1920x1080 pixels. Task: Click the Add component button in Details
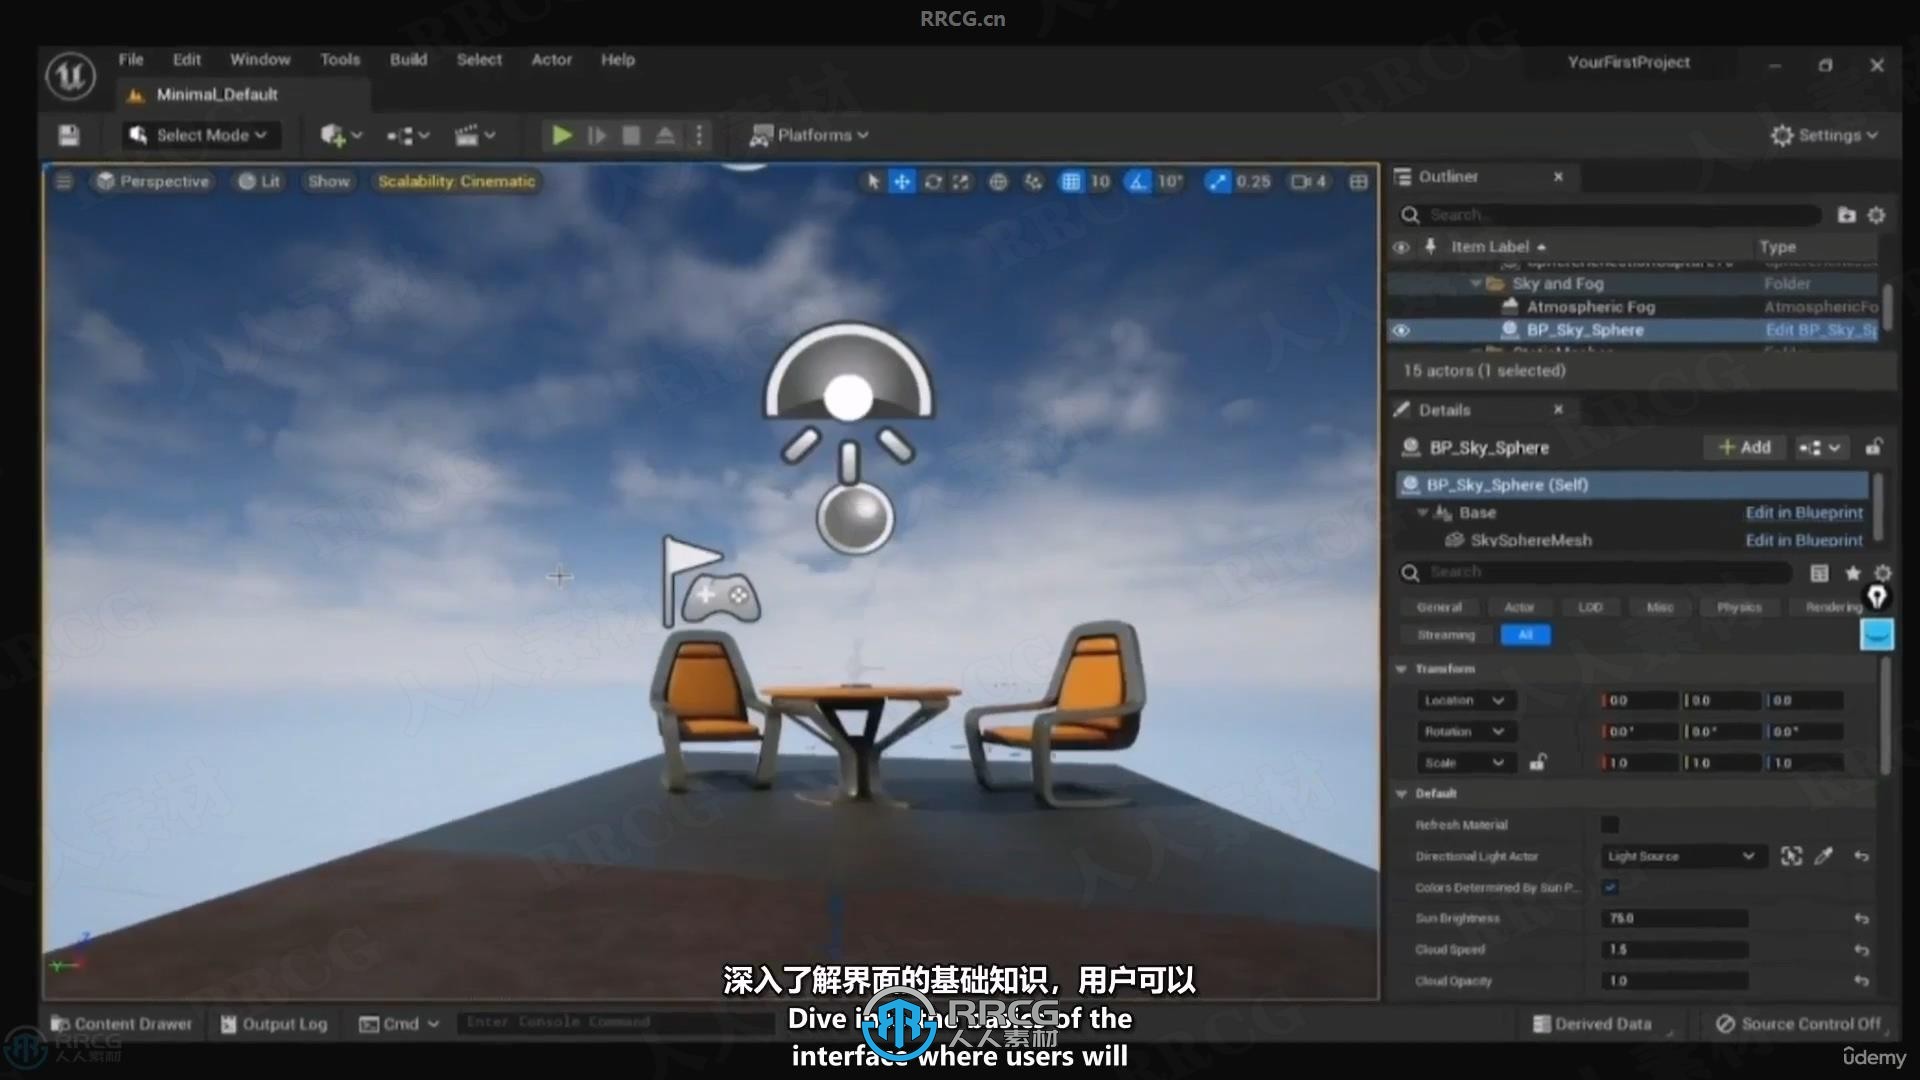click(x=1744, y=448)
